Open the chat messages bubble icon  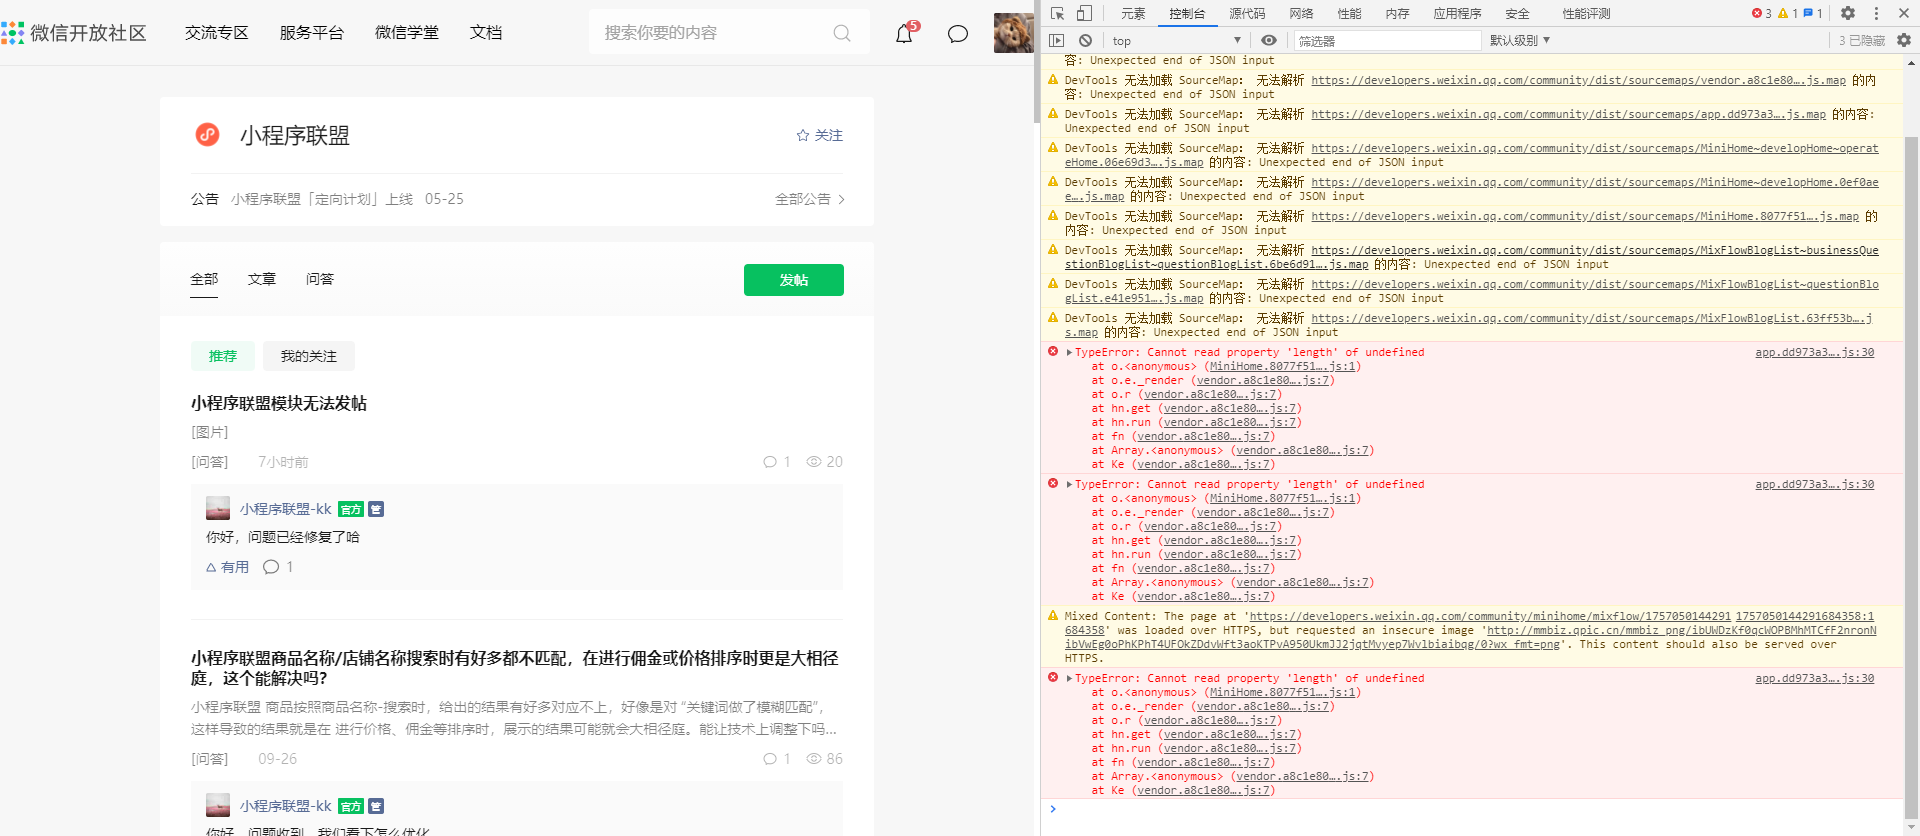click(x=958, y=34)
